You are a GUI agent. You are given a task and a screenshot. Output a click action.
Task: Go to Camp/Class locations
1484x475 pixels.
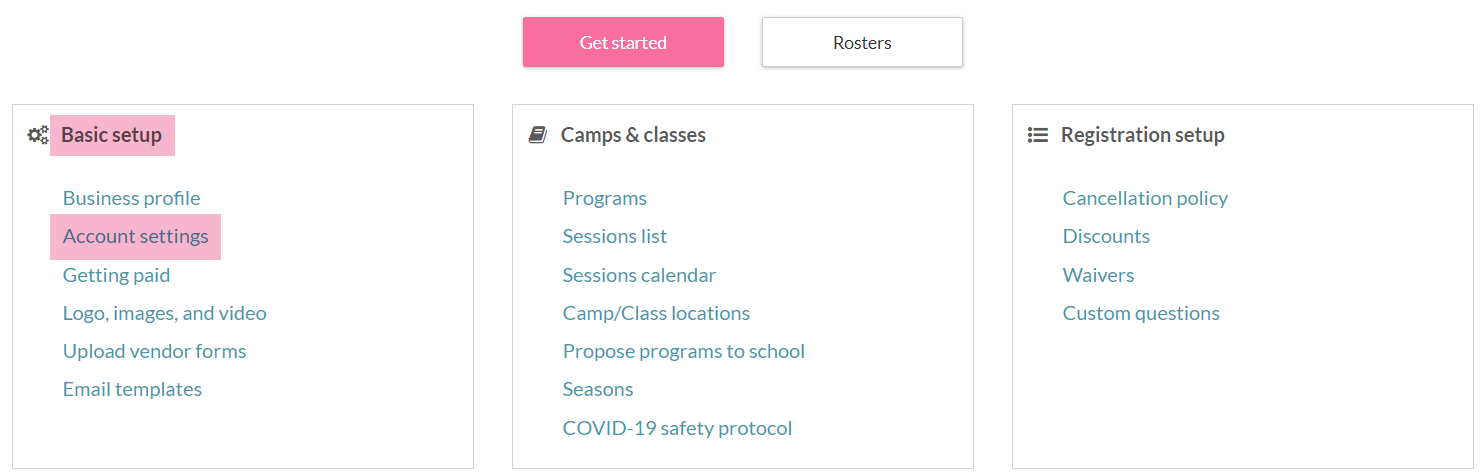coord(657,313)
